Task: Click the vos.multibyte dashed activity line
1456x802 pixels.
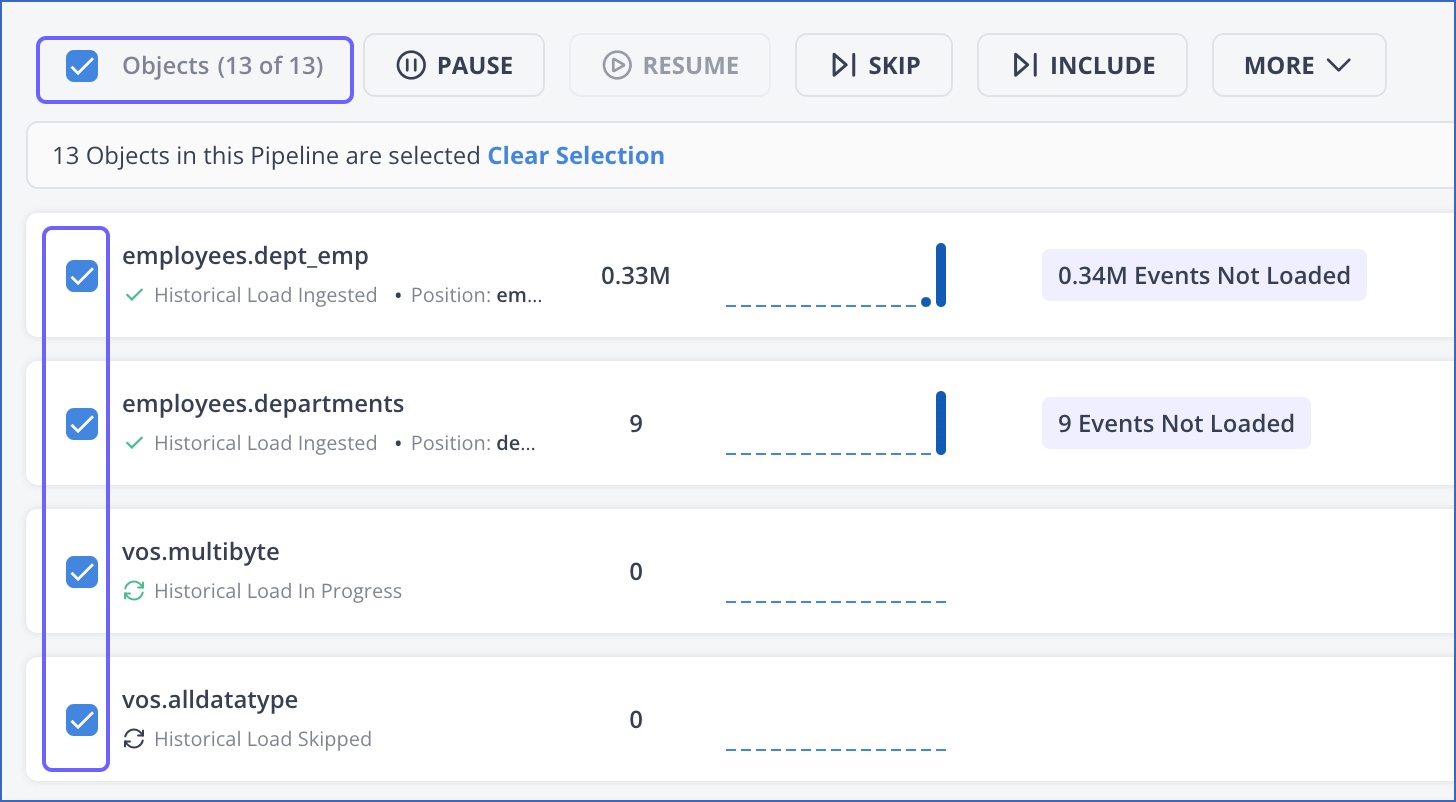Action: point(836,602)
